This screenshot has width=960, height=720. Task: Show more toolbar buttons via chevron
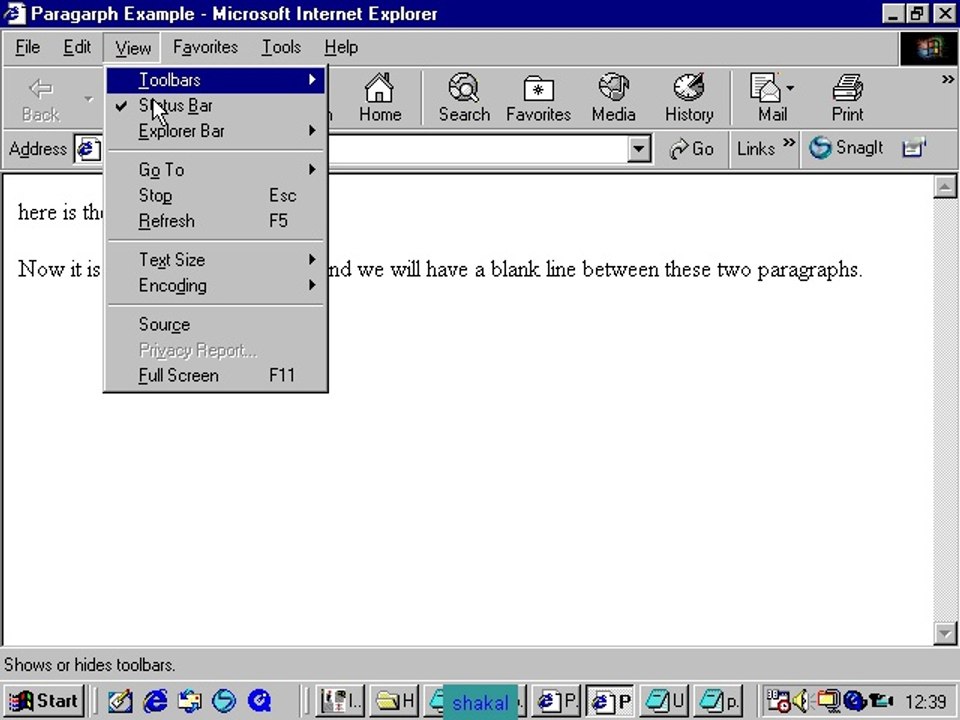tap(948, 80)
